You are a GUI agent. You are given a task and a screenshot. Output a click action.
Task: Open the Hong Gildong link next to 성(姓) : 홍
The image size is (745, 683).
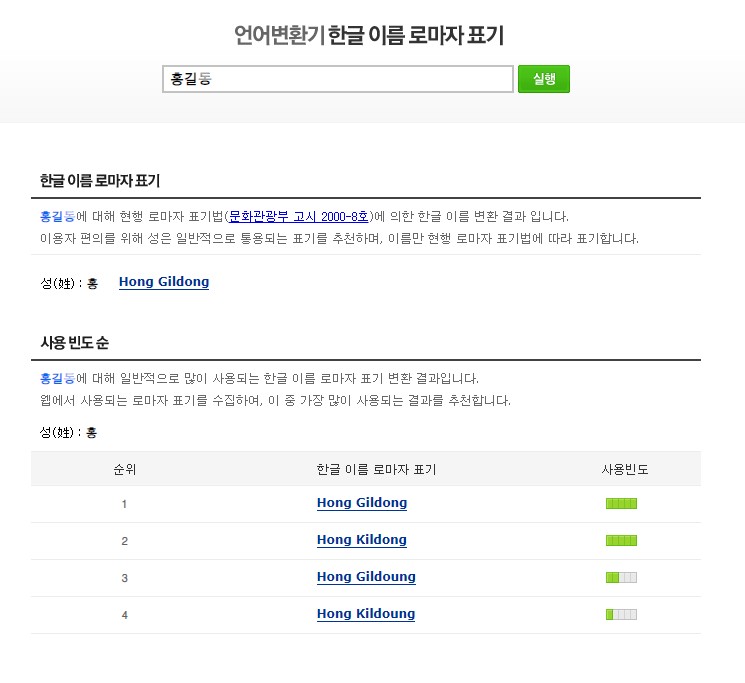click(164, 282)
